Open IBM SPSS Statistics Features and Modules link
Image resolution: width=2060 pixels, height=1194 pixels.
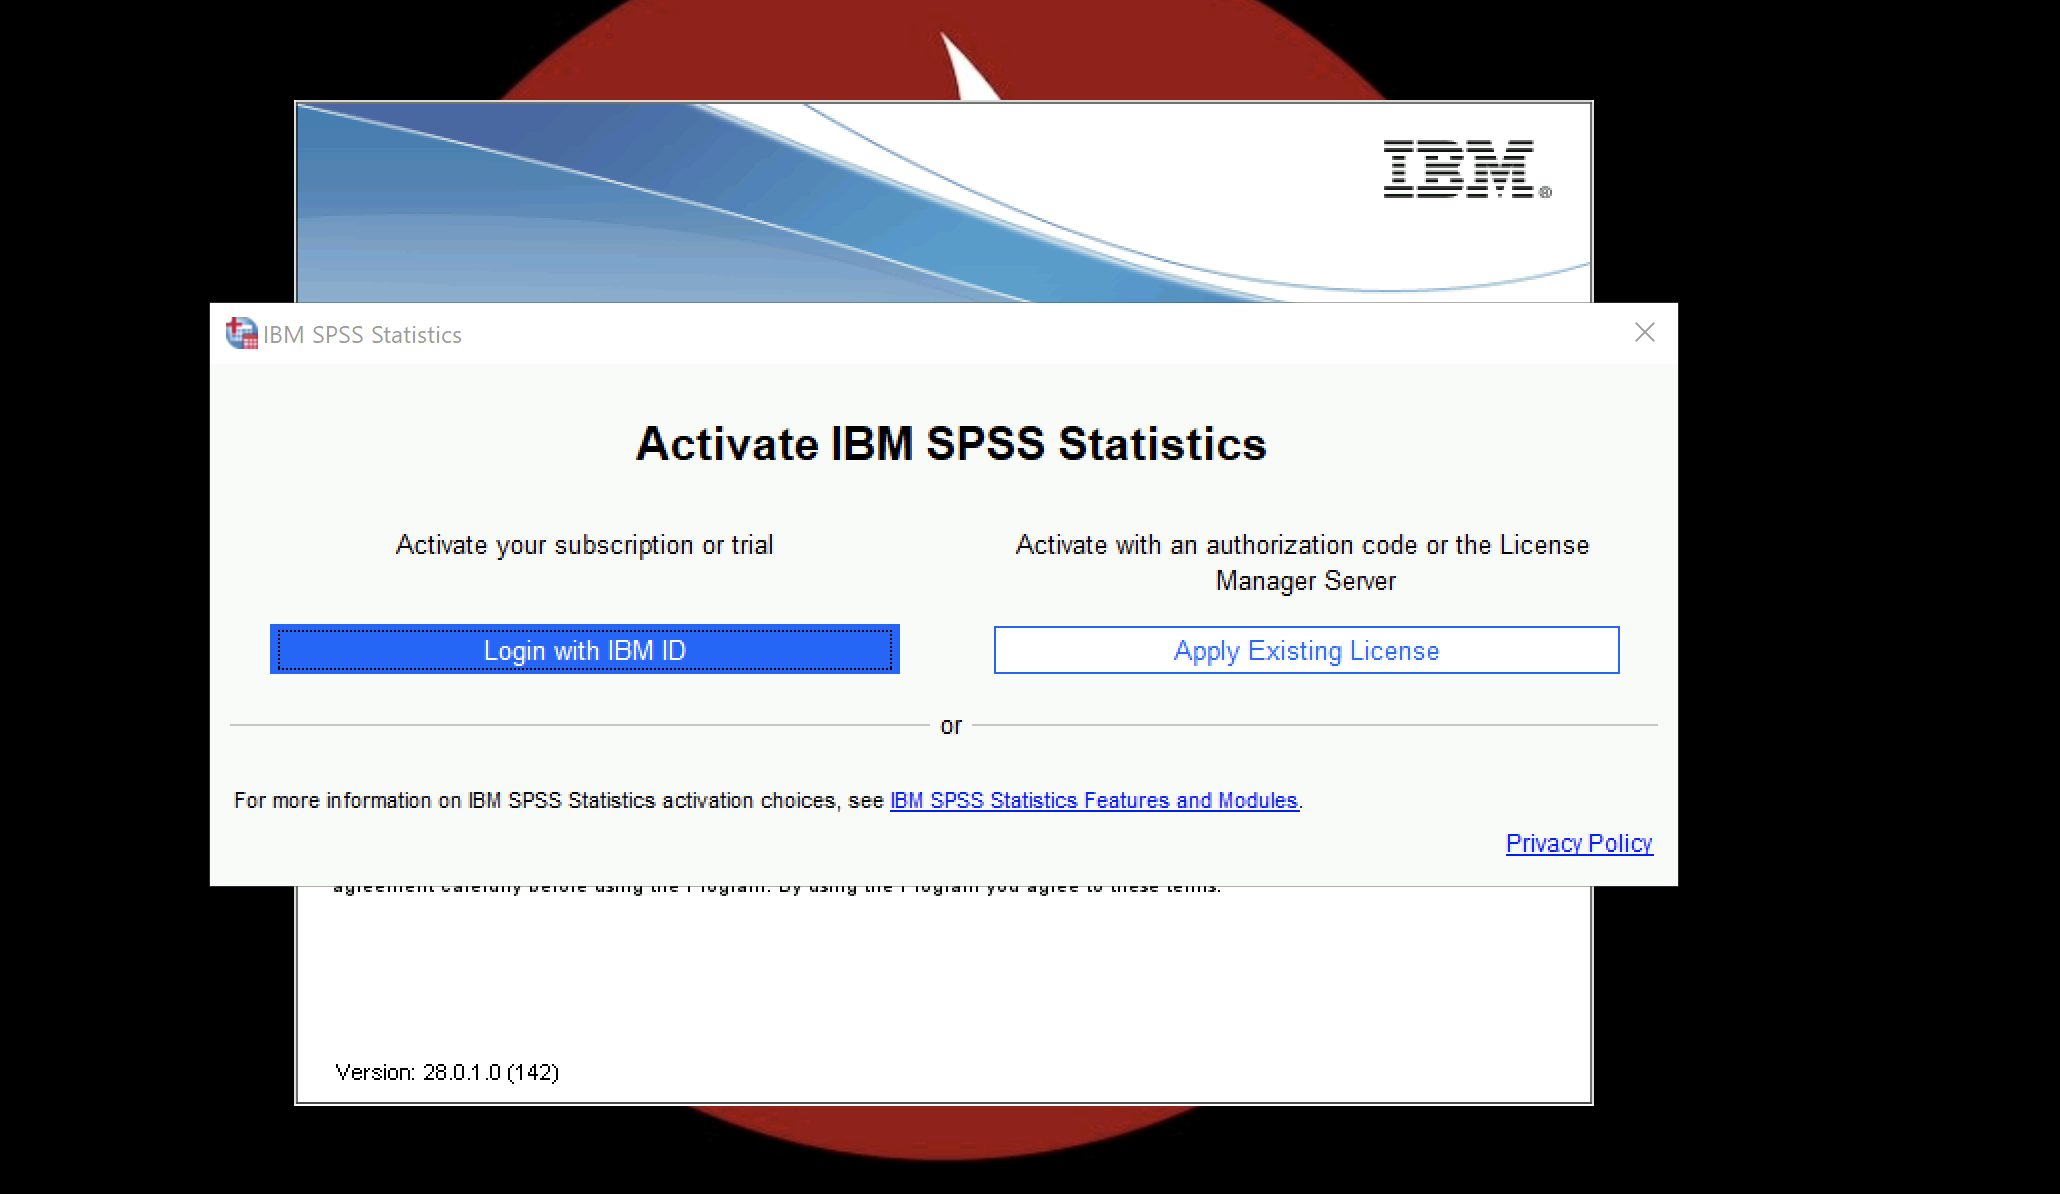pyautogui.click(x=1094, y=801)
